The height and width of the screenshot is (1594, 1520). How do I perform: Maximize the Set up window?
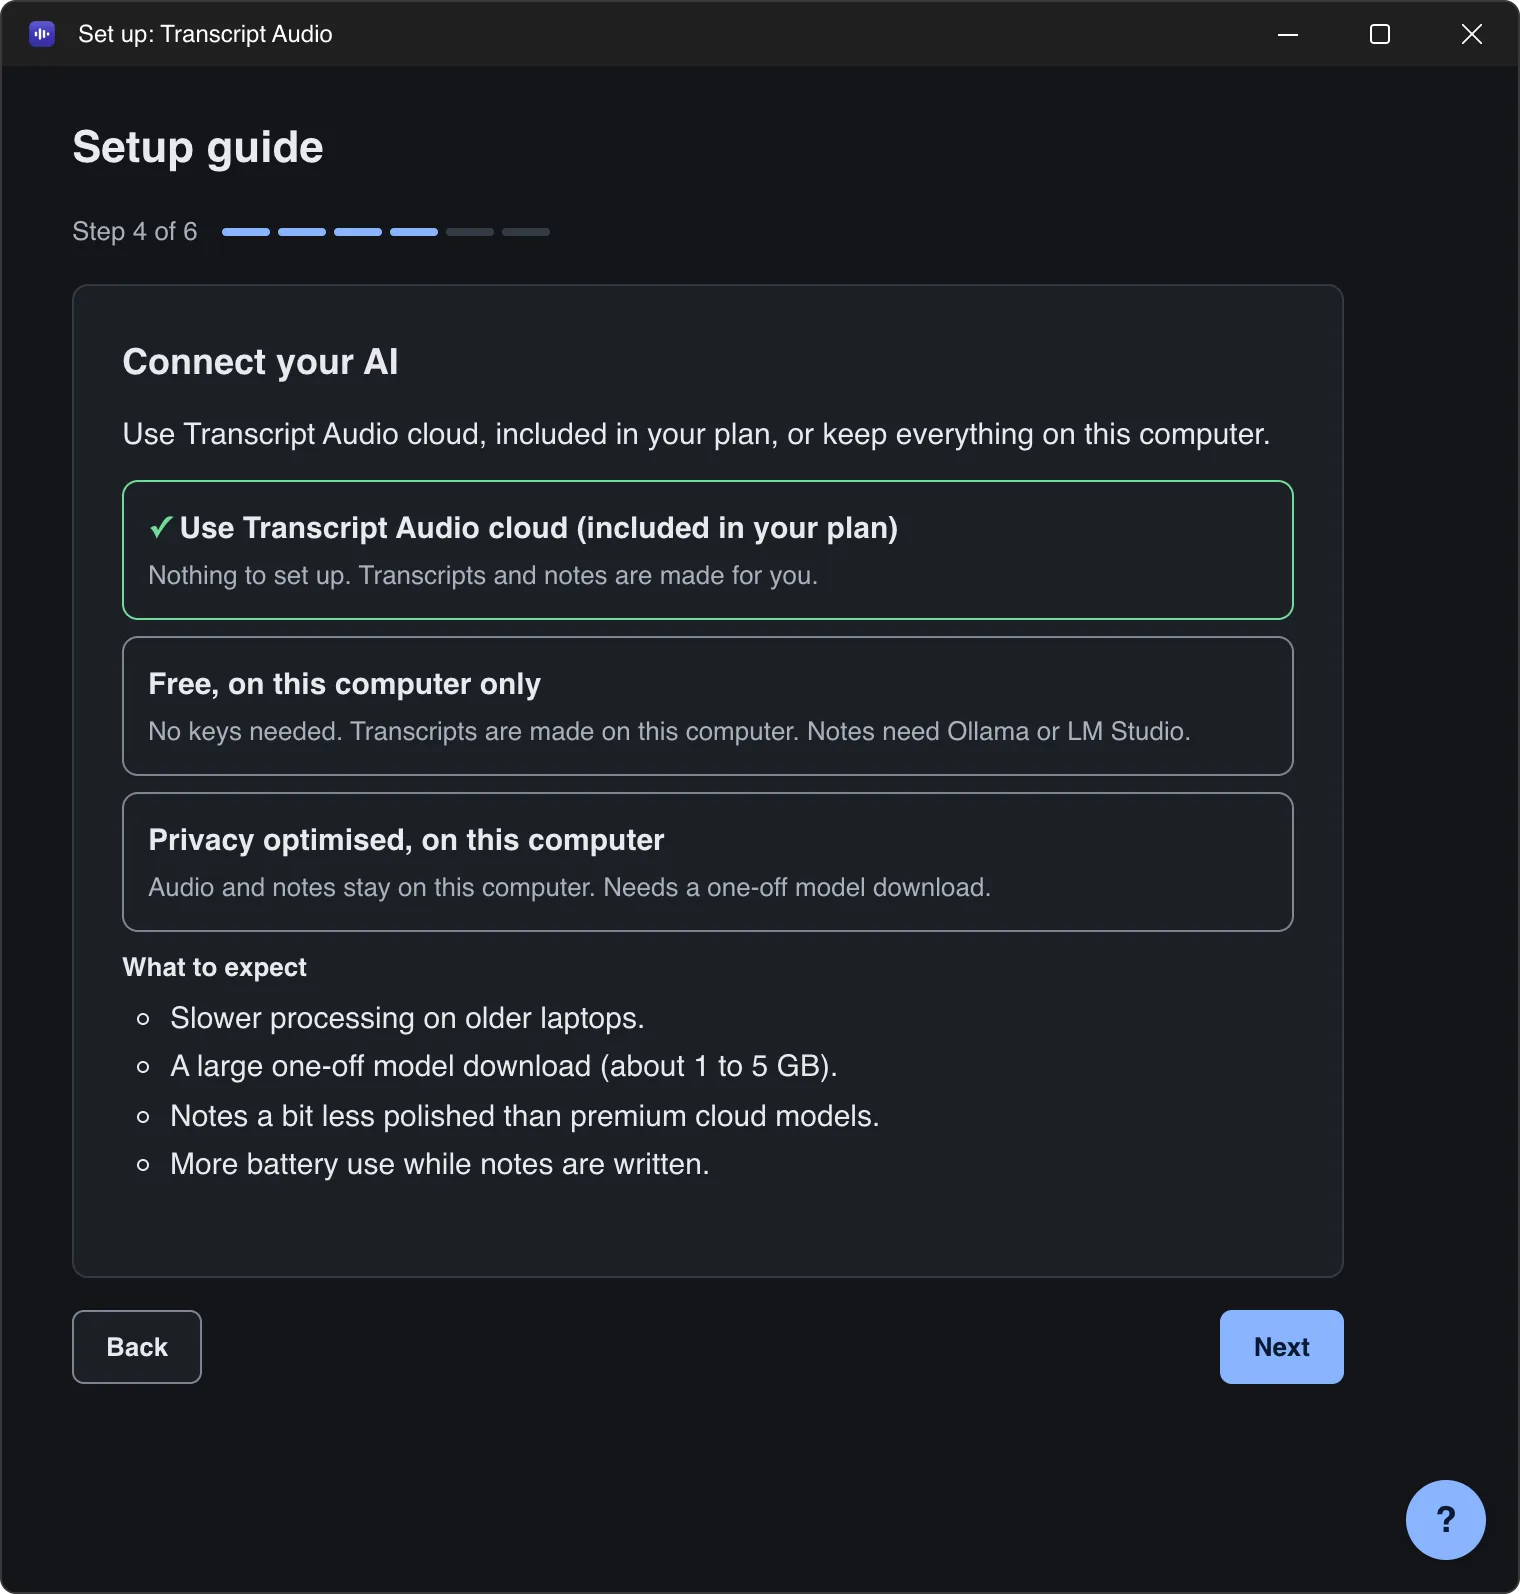point(1380,34)
